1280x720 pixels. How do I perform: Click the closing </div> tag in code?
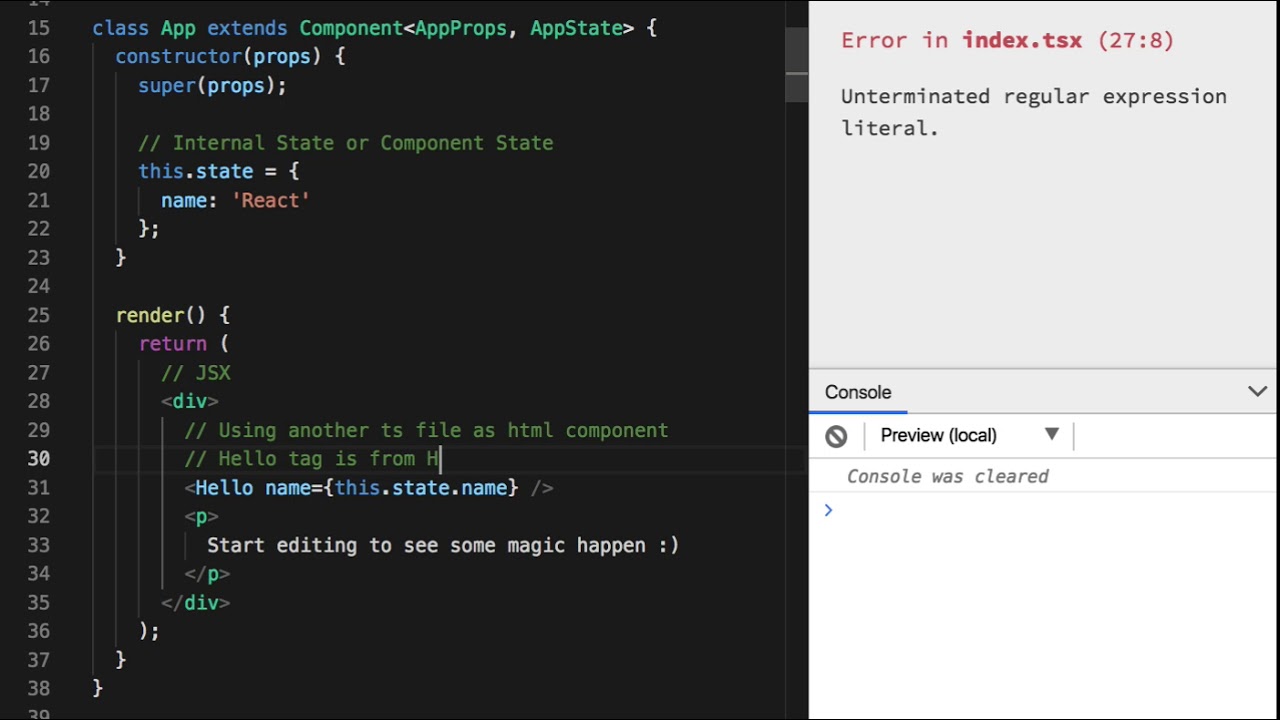195,602
